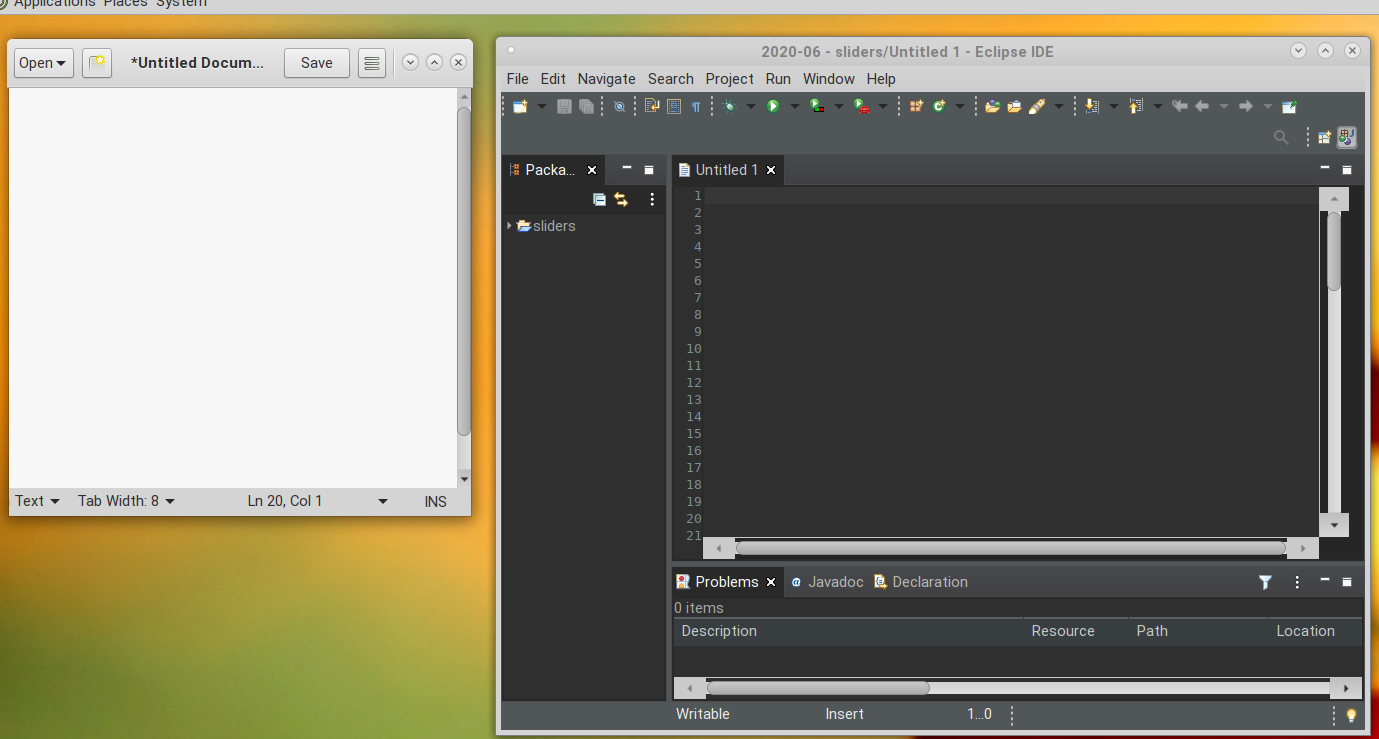Click the greyed Save icon in Eclipse
1379x739 pixels.
[564, 106]
